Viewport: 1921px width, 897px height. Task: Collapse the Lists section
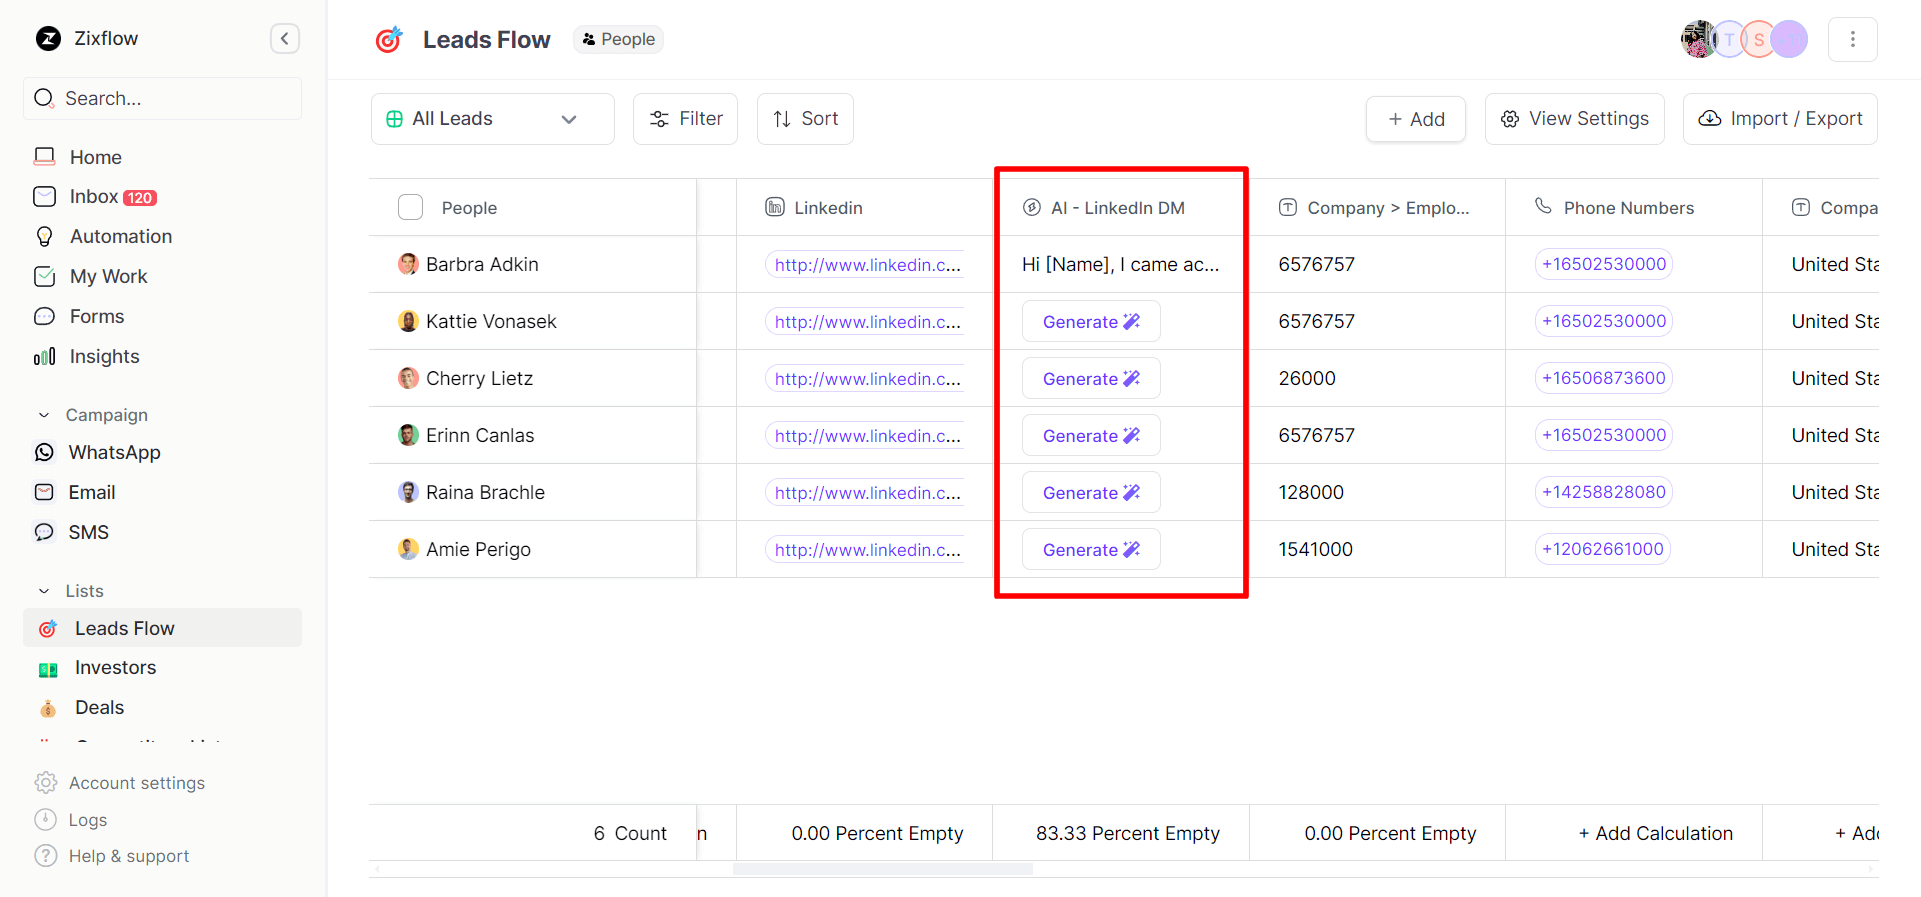click(x=44, y=591)
